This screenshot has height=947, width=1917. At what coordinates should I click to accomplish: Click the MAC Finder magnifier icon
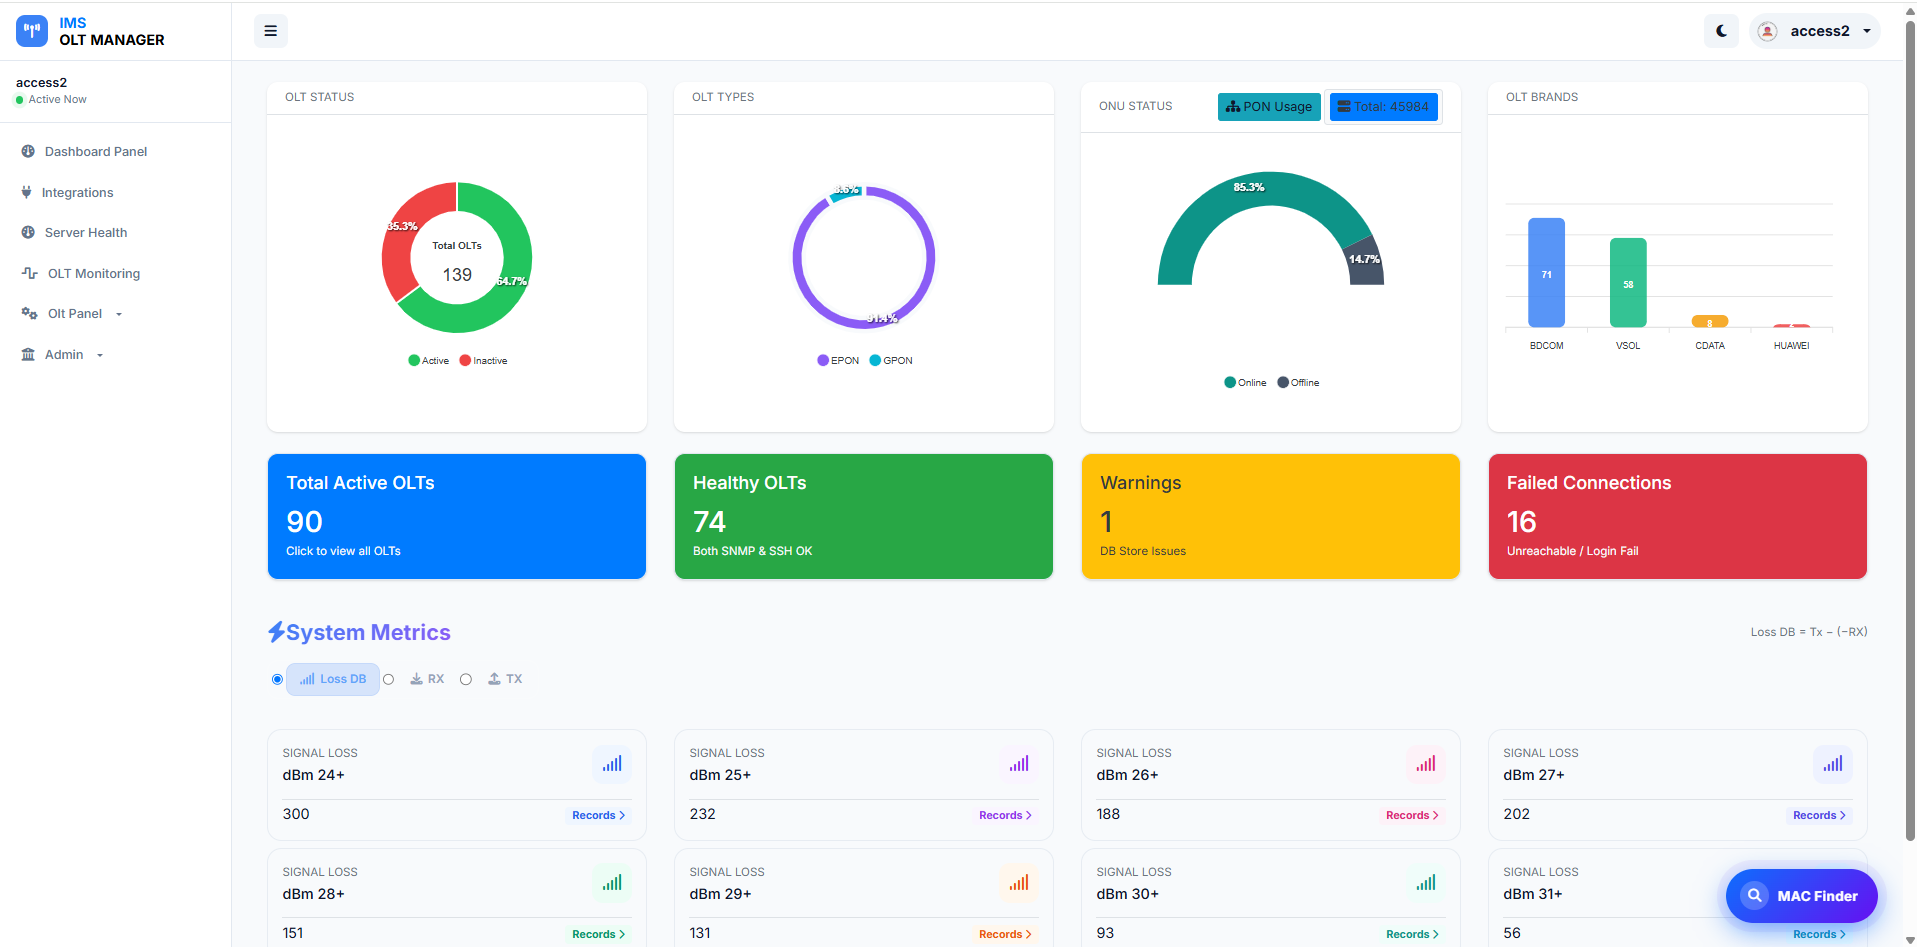[1754, 895]
